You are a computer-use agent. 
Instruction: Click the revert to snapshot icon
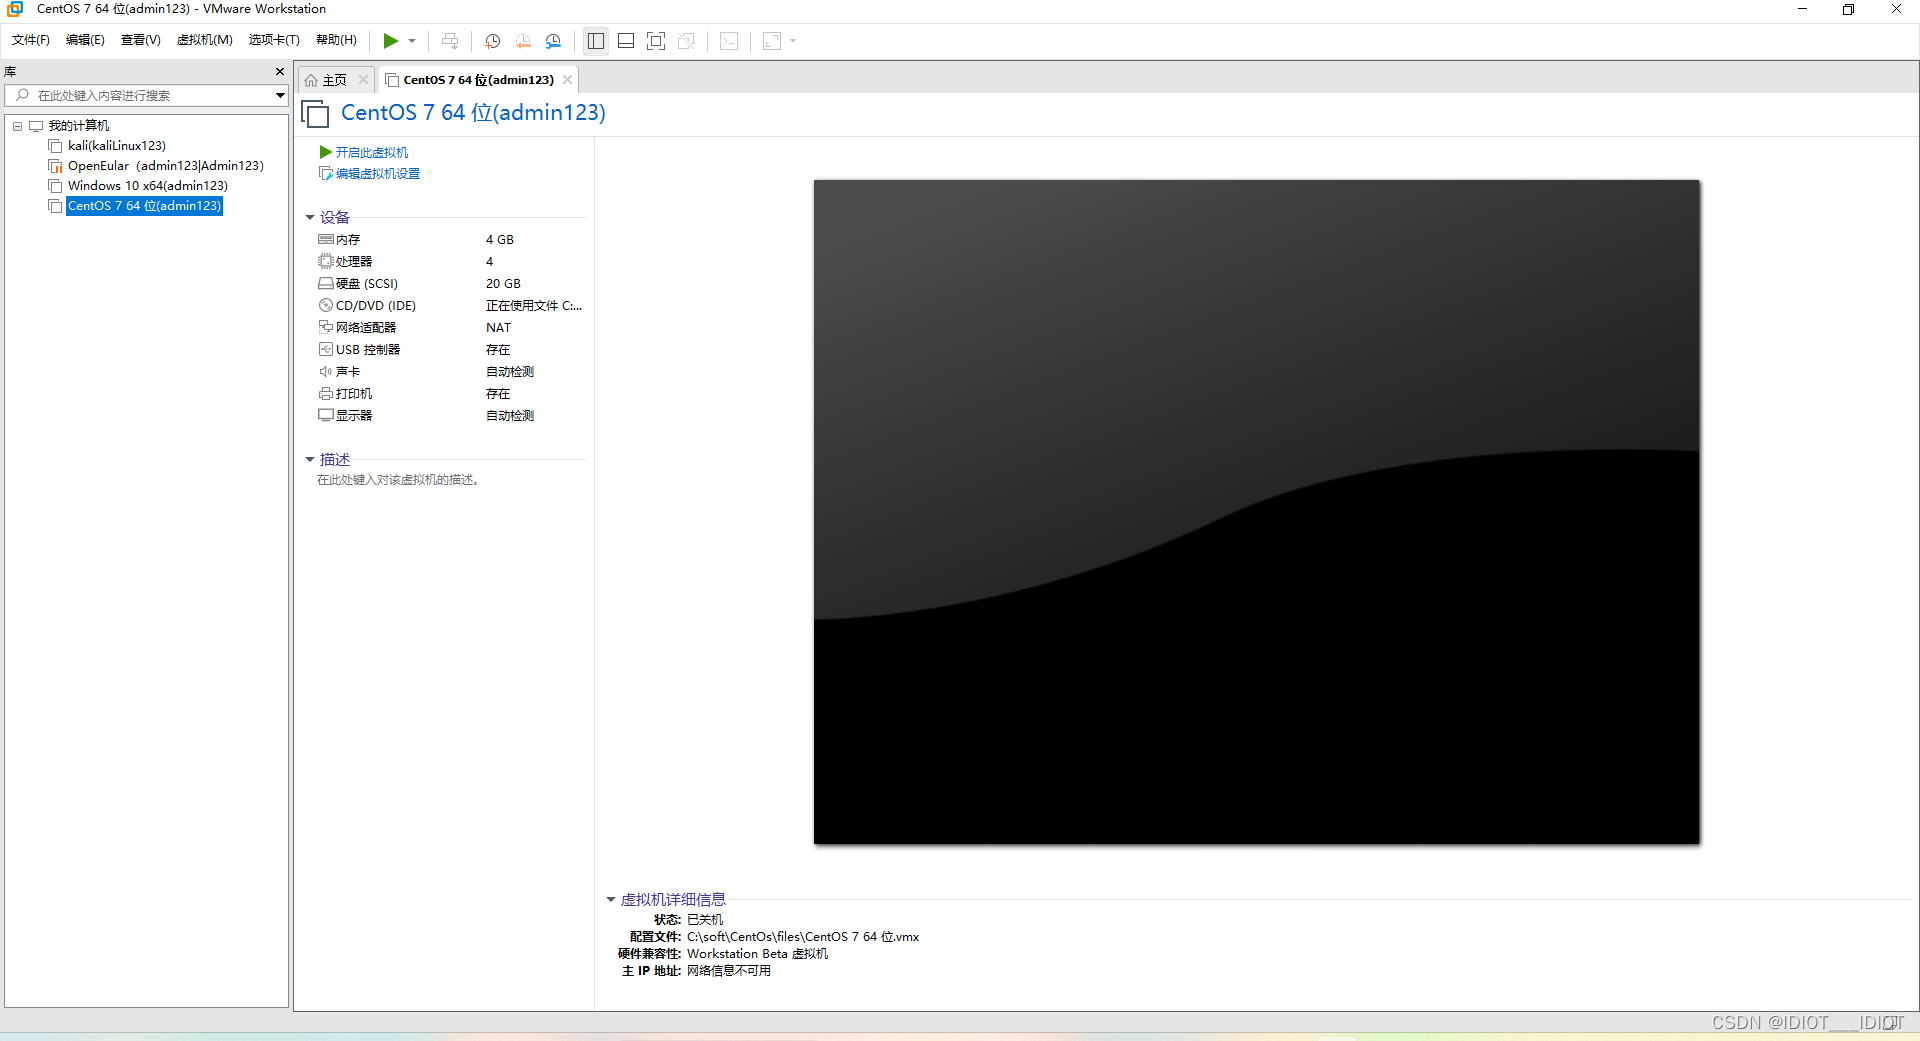(523, 41)
